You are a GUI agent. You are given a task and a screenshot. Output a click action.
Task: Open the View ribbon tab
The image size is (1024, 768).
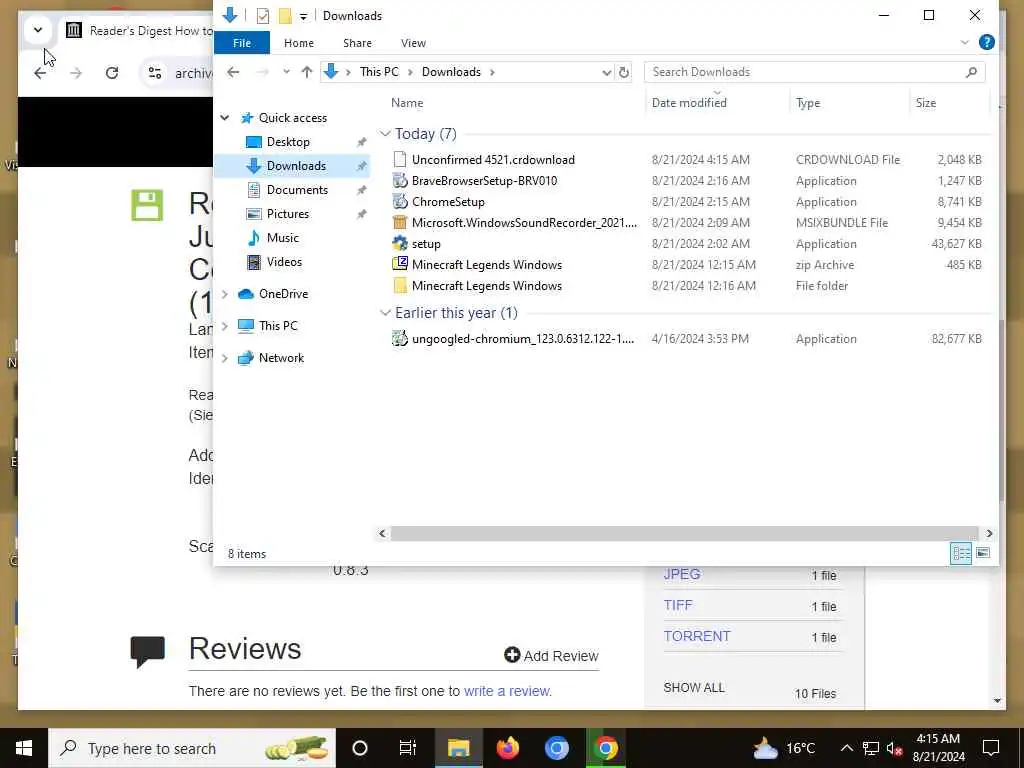413,43
